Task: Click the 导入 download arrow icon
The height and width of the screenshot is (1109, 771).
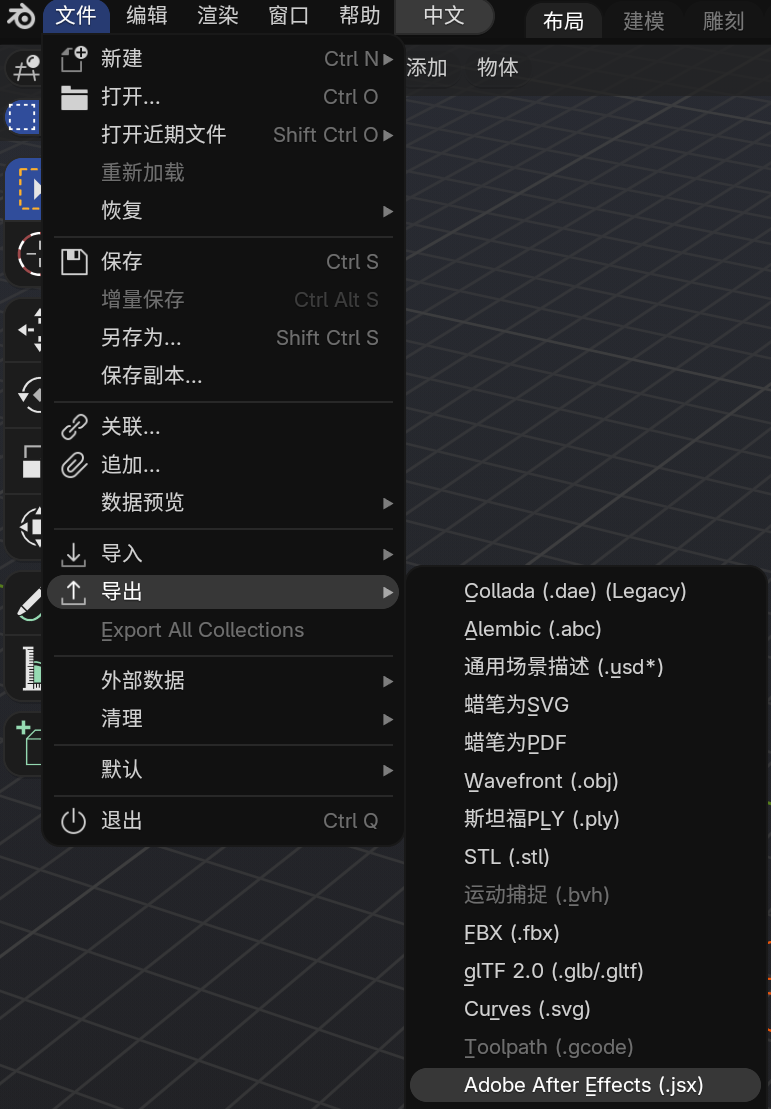Action: [x=74, y=554]
